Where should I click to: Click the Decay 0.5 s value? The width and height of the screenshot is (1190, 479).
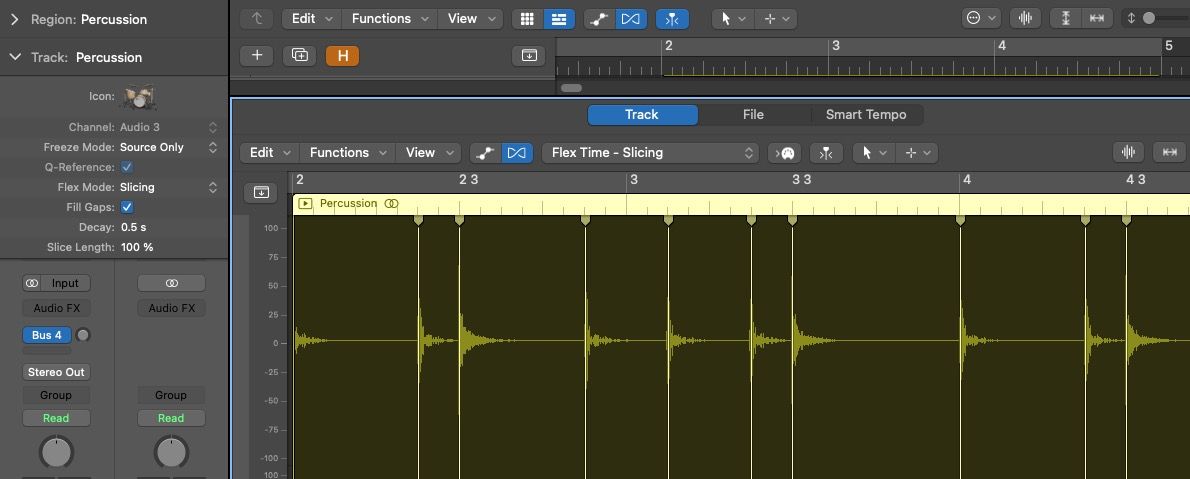point(134,227)
